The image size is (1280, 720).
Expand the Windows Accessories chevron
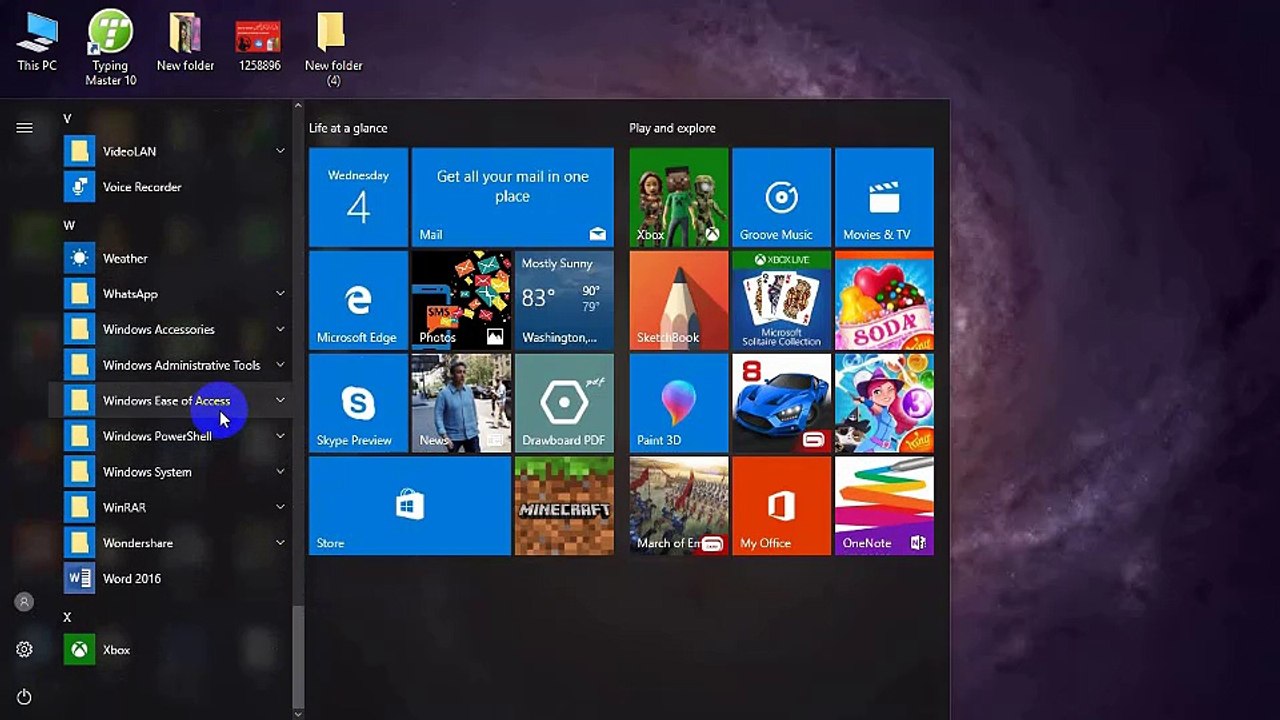coord(280,329)
